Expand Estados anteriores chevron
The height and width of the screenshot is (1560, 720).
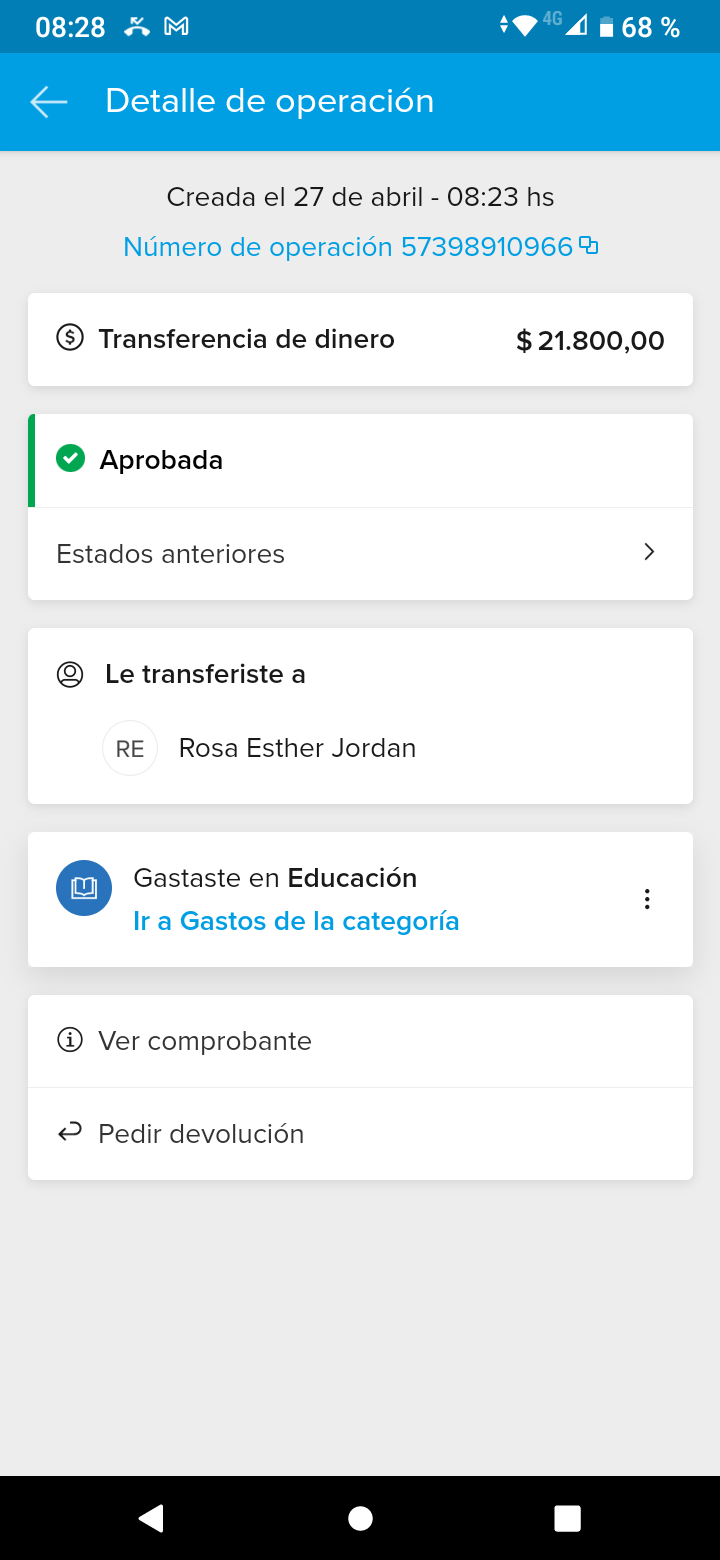(x=649, y=552)
